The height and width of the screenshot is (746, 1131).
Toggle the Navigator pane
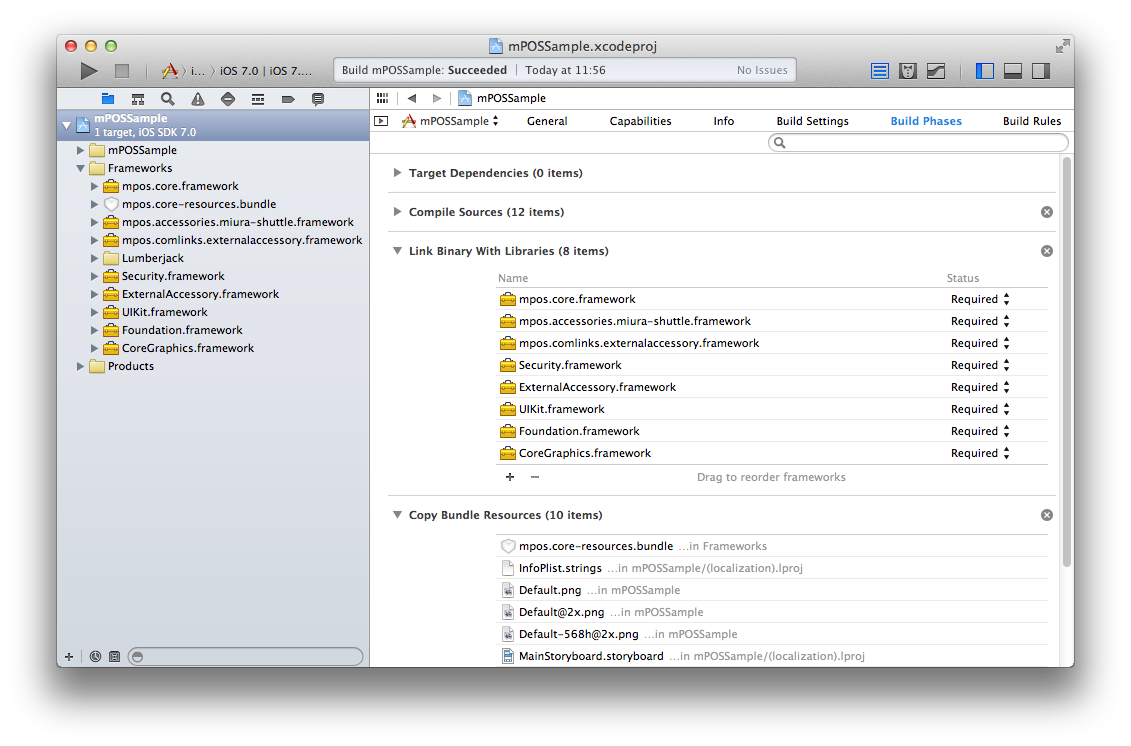[x=985, y=71]
